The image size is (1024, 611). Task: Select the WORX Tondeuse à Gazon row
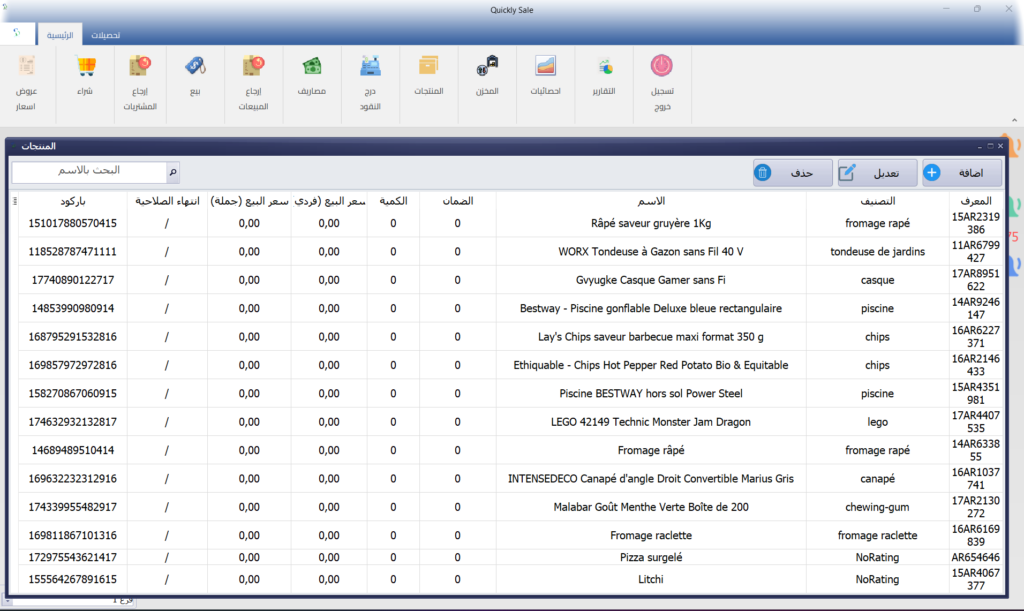click(x=511, y=251)
